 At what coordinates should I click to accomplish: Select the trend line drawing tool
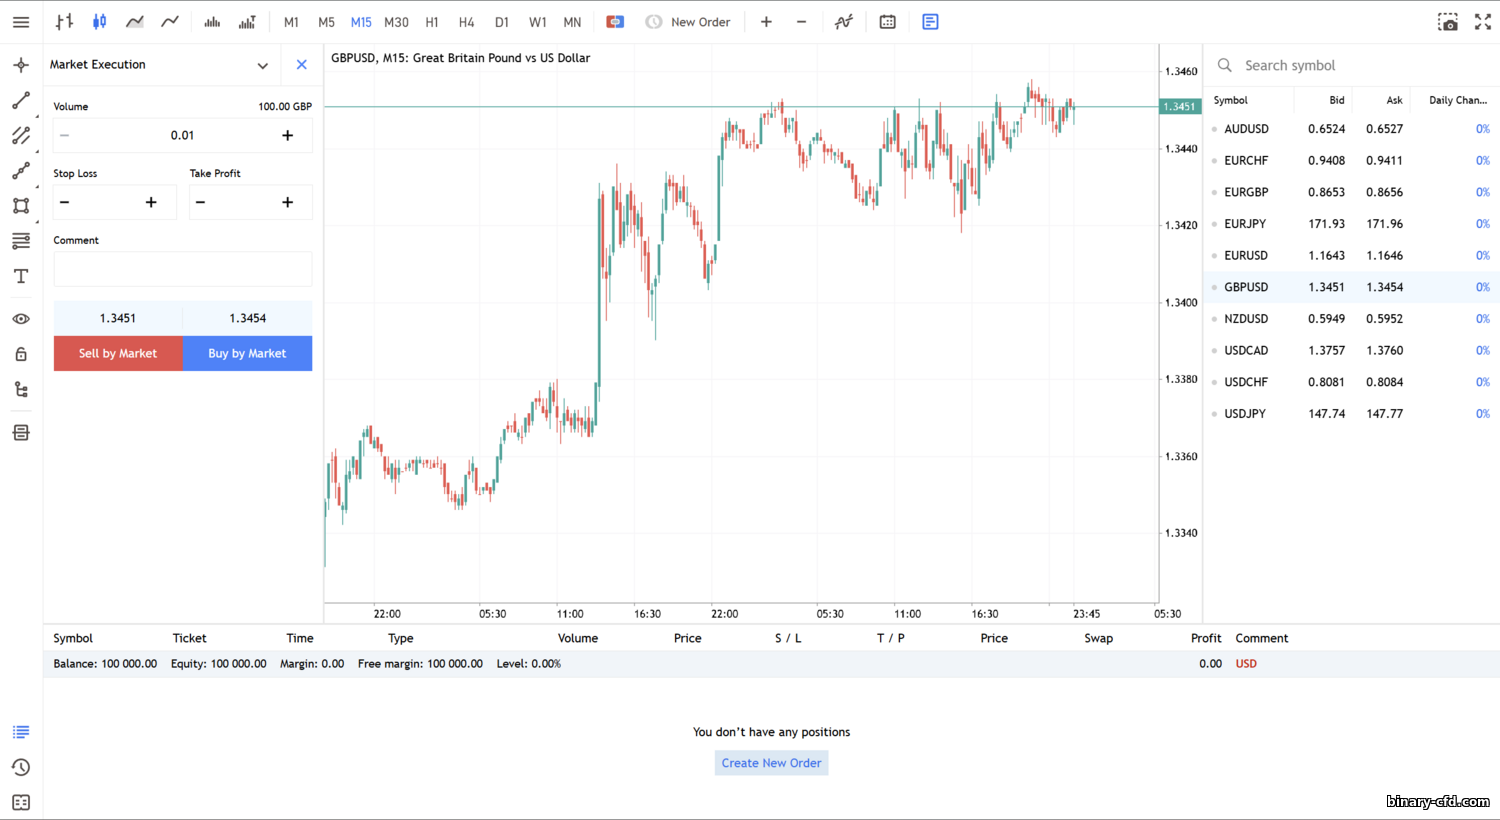pyautogui.click(x=21, y=101)
